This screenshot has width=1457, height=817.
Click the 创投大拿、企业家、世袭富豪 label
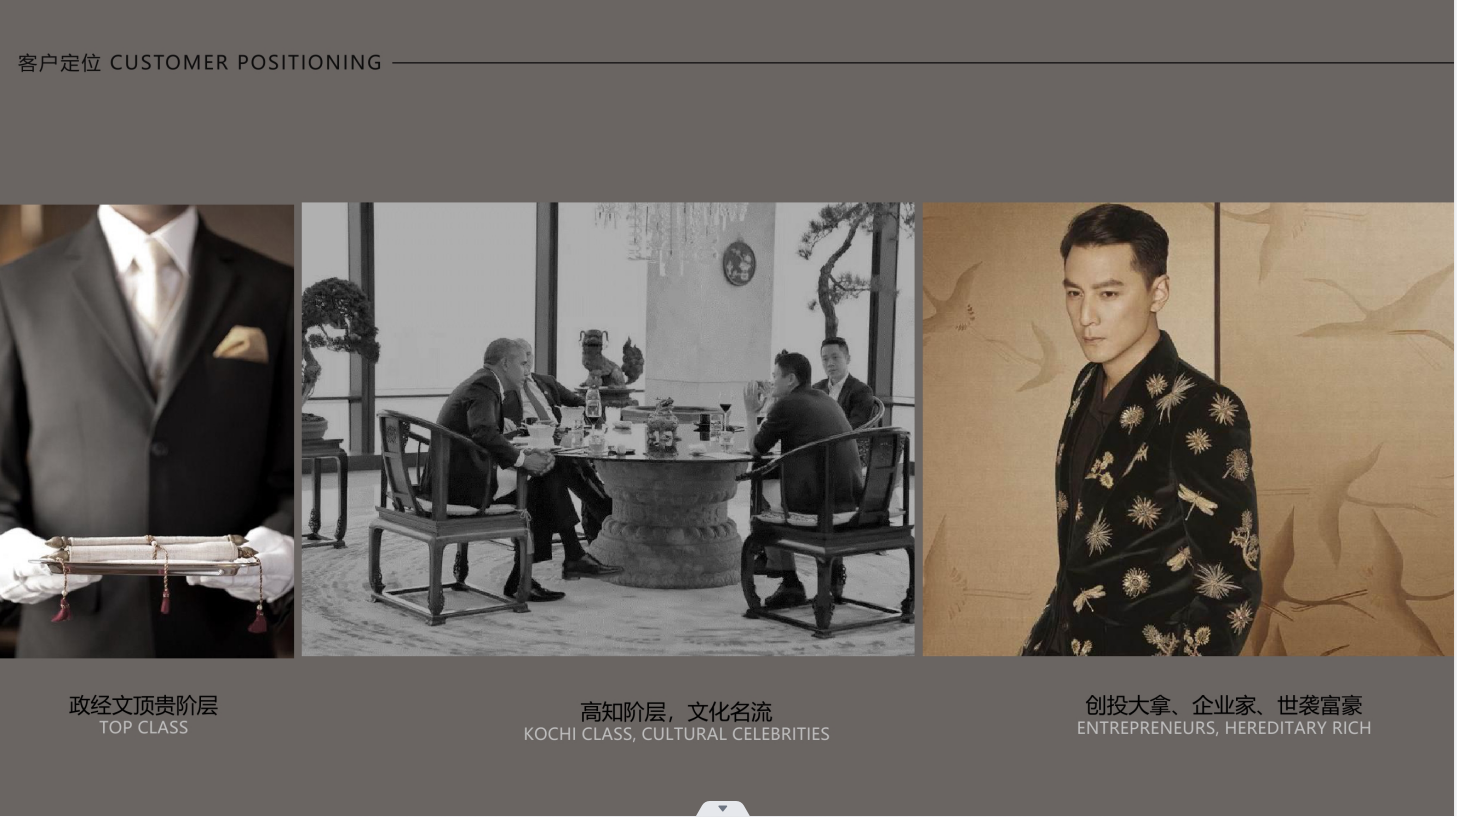click(x=1223, y=705)
